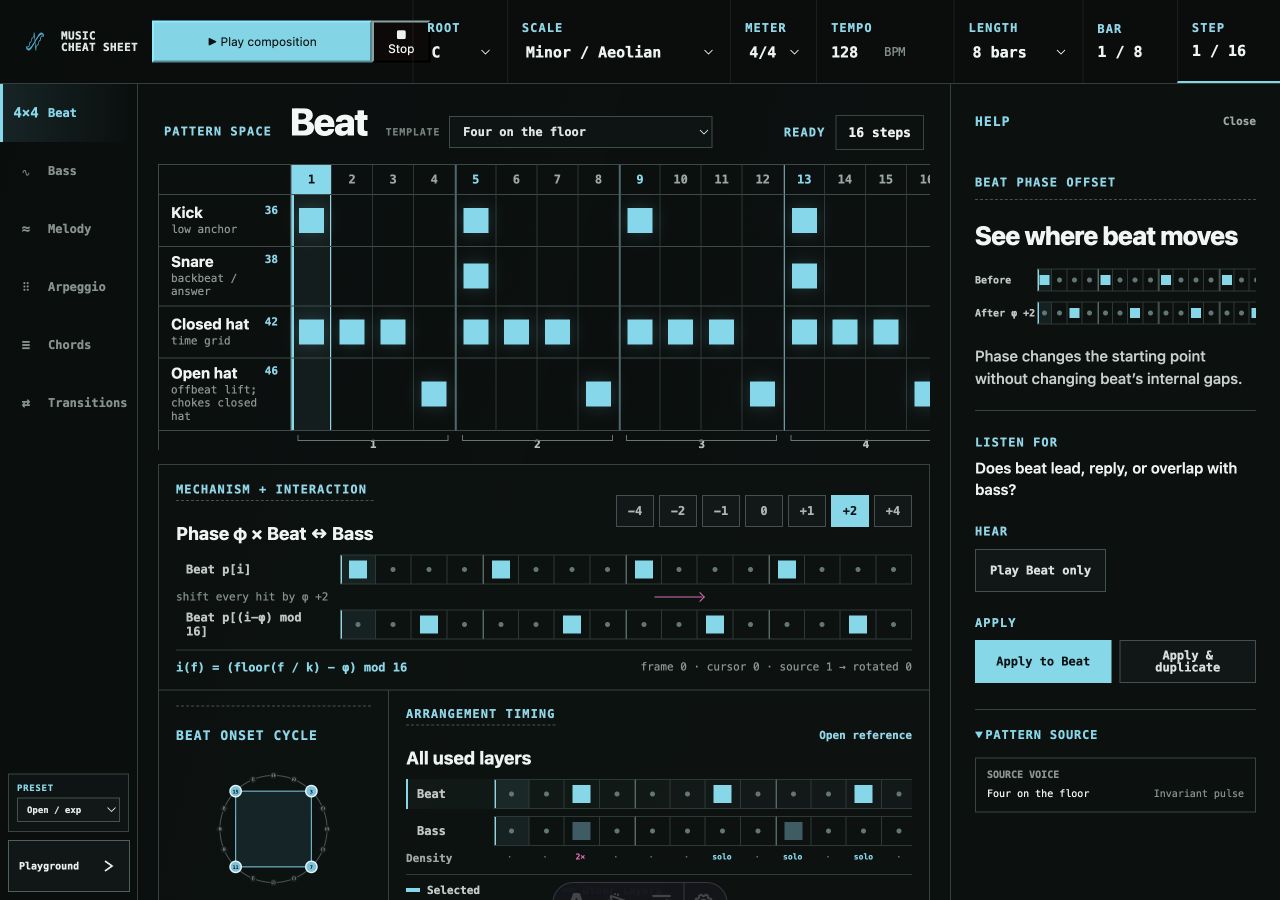Select the active +2 phase offset
This screenshot has height=900, width=1280.
850,511
